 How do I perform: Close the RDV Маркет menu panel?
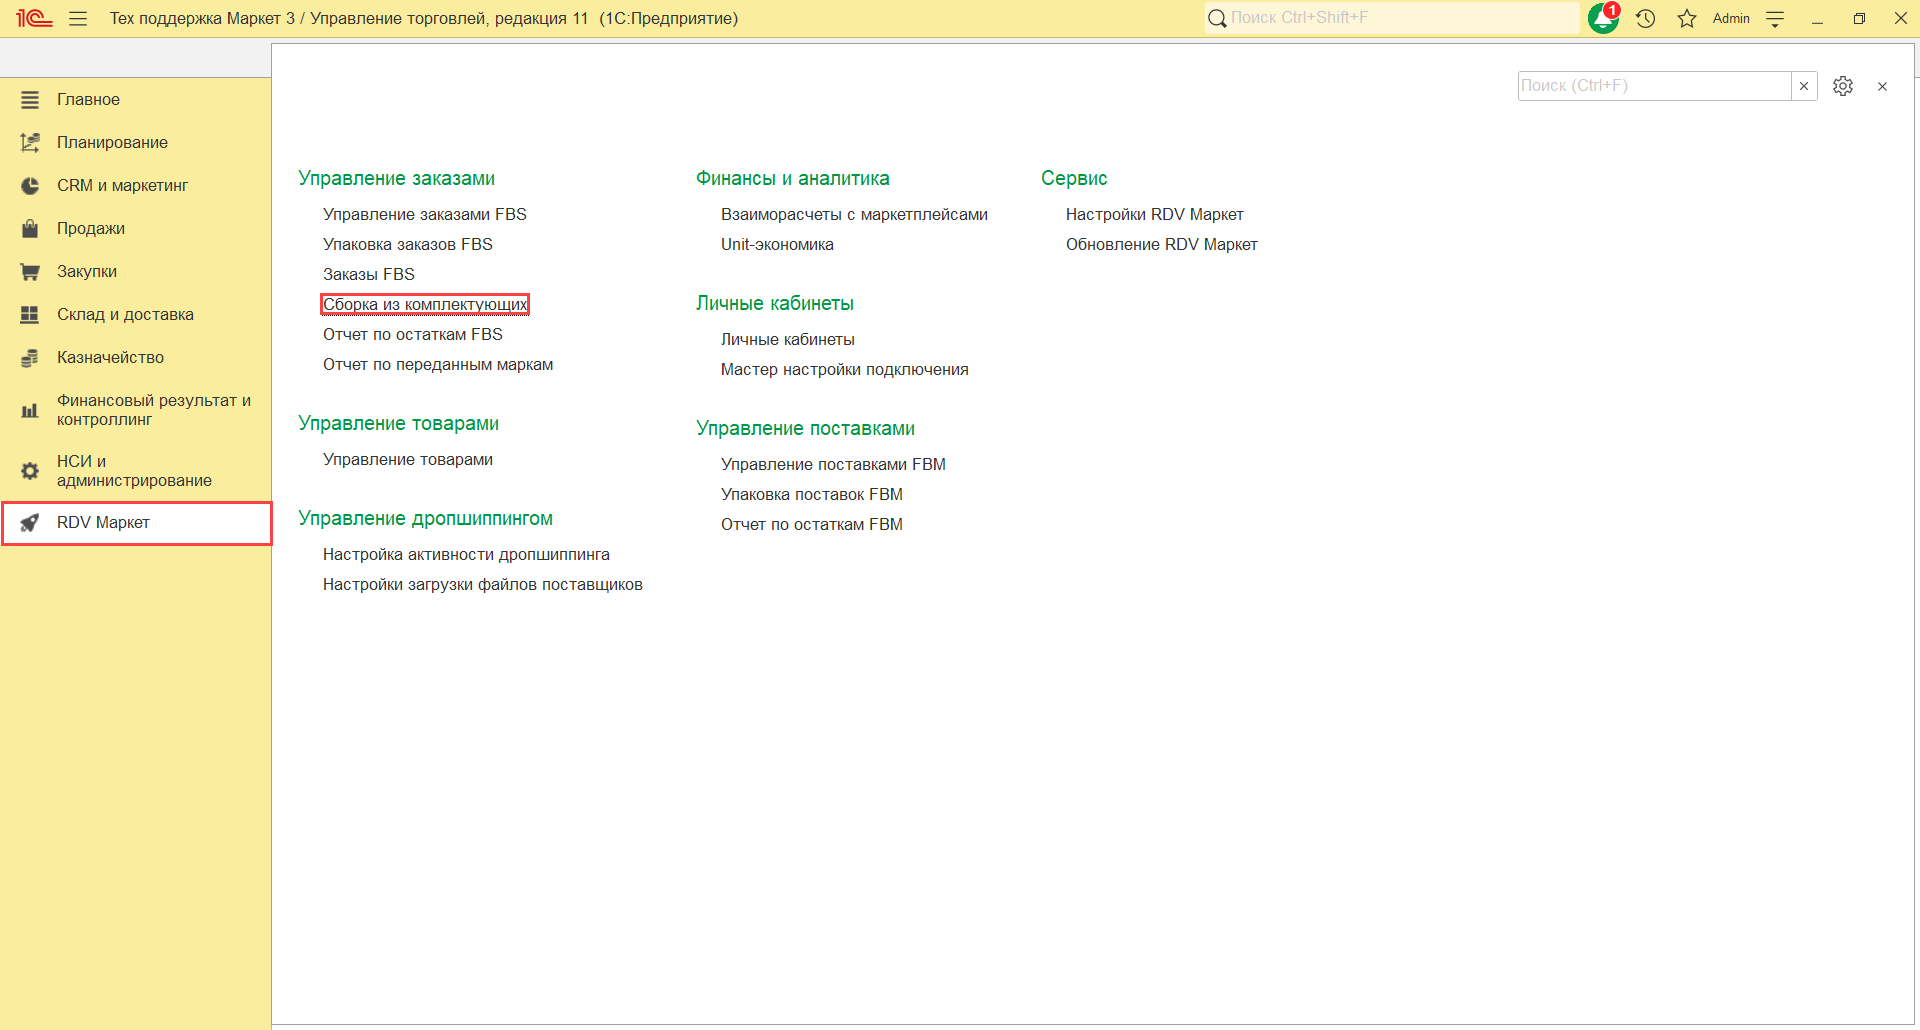click(x=1882, y=86)
